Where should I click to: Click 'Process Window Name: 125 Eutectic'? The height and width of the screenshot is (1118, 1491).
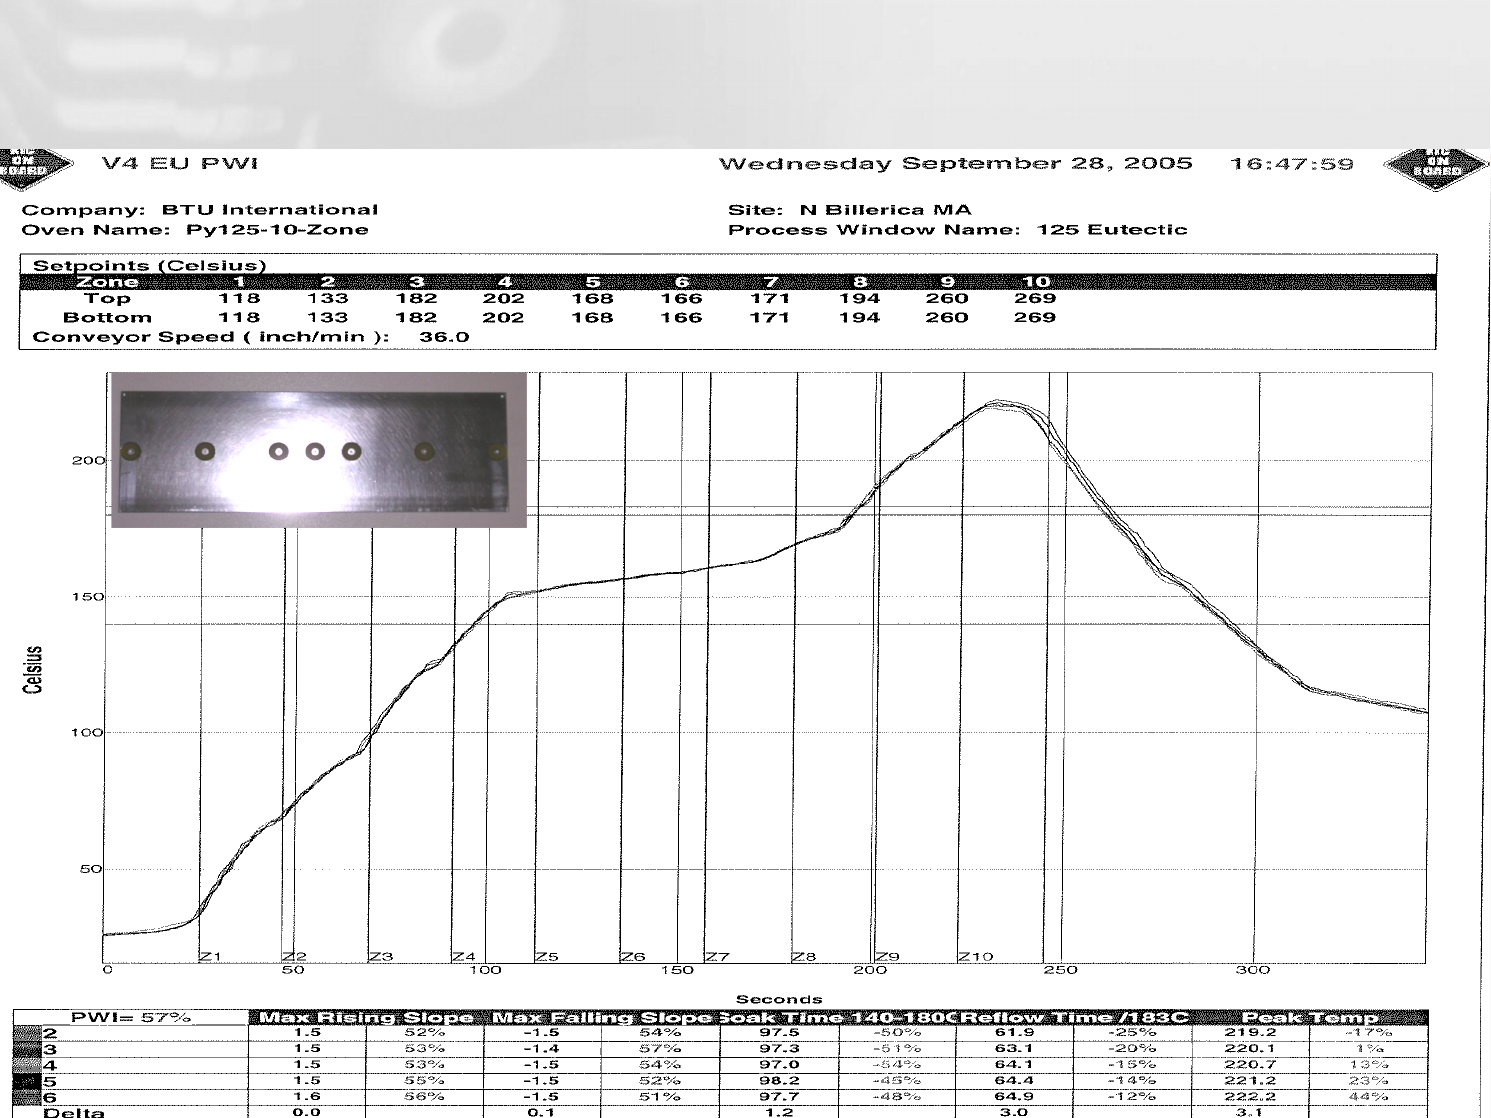coord(958,230)
